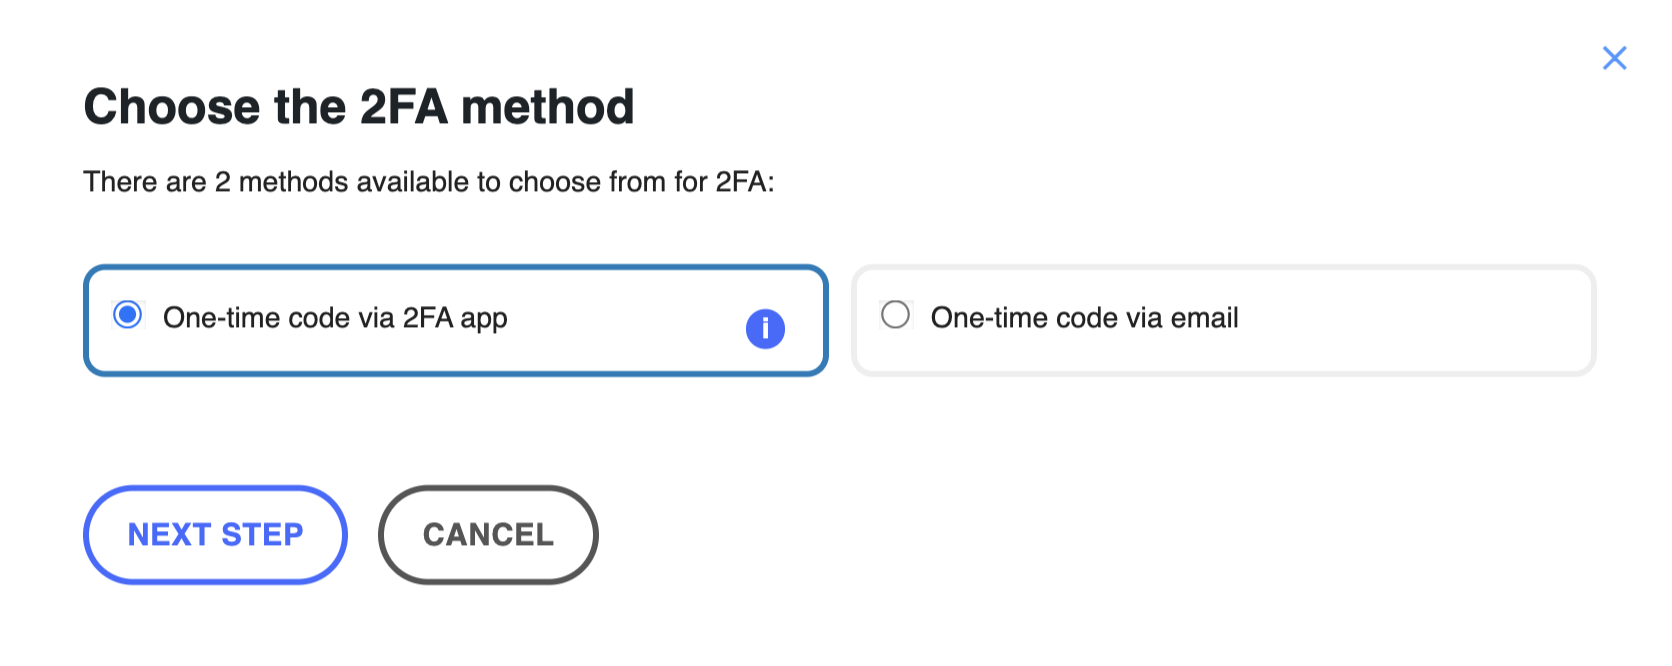Select the email code radio button
This screenshot has height=666, width=1672.
point(895,315)
